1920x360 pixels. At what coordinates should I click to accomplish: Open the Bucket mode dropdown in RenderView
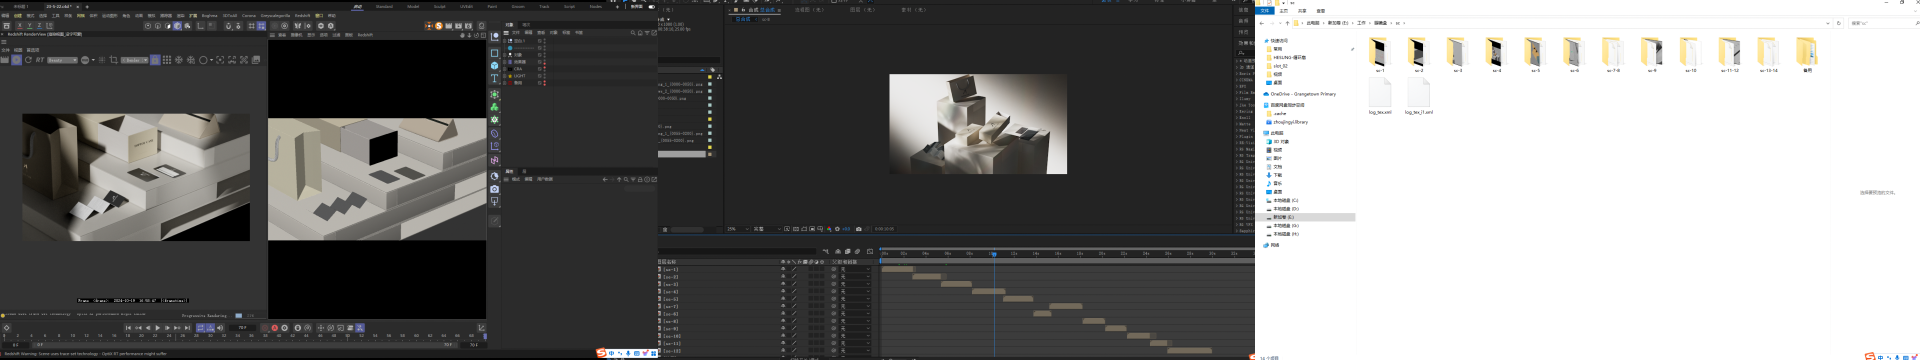(x=135, y=60)
